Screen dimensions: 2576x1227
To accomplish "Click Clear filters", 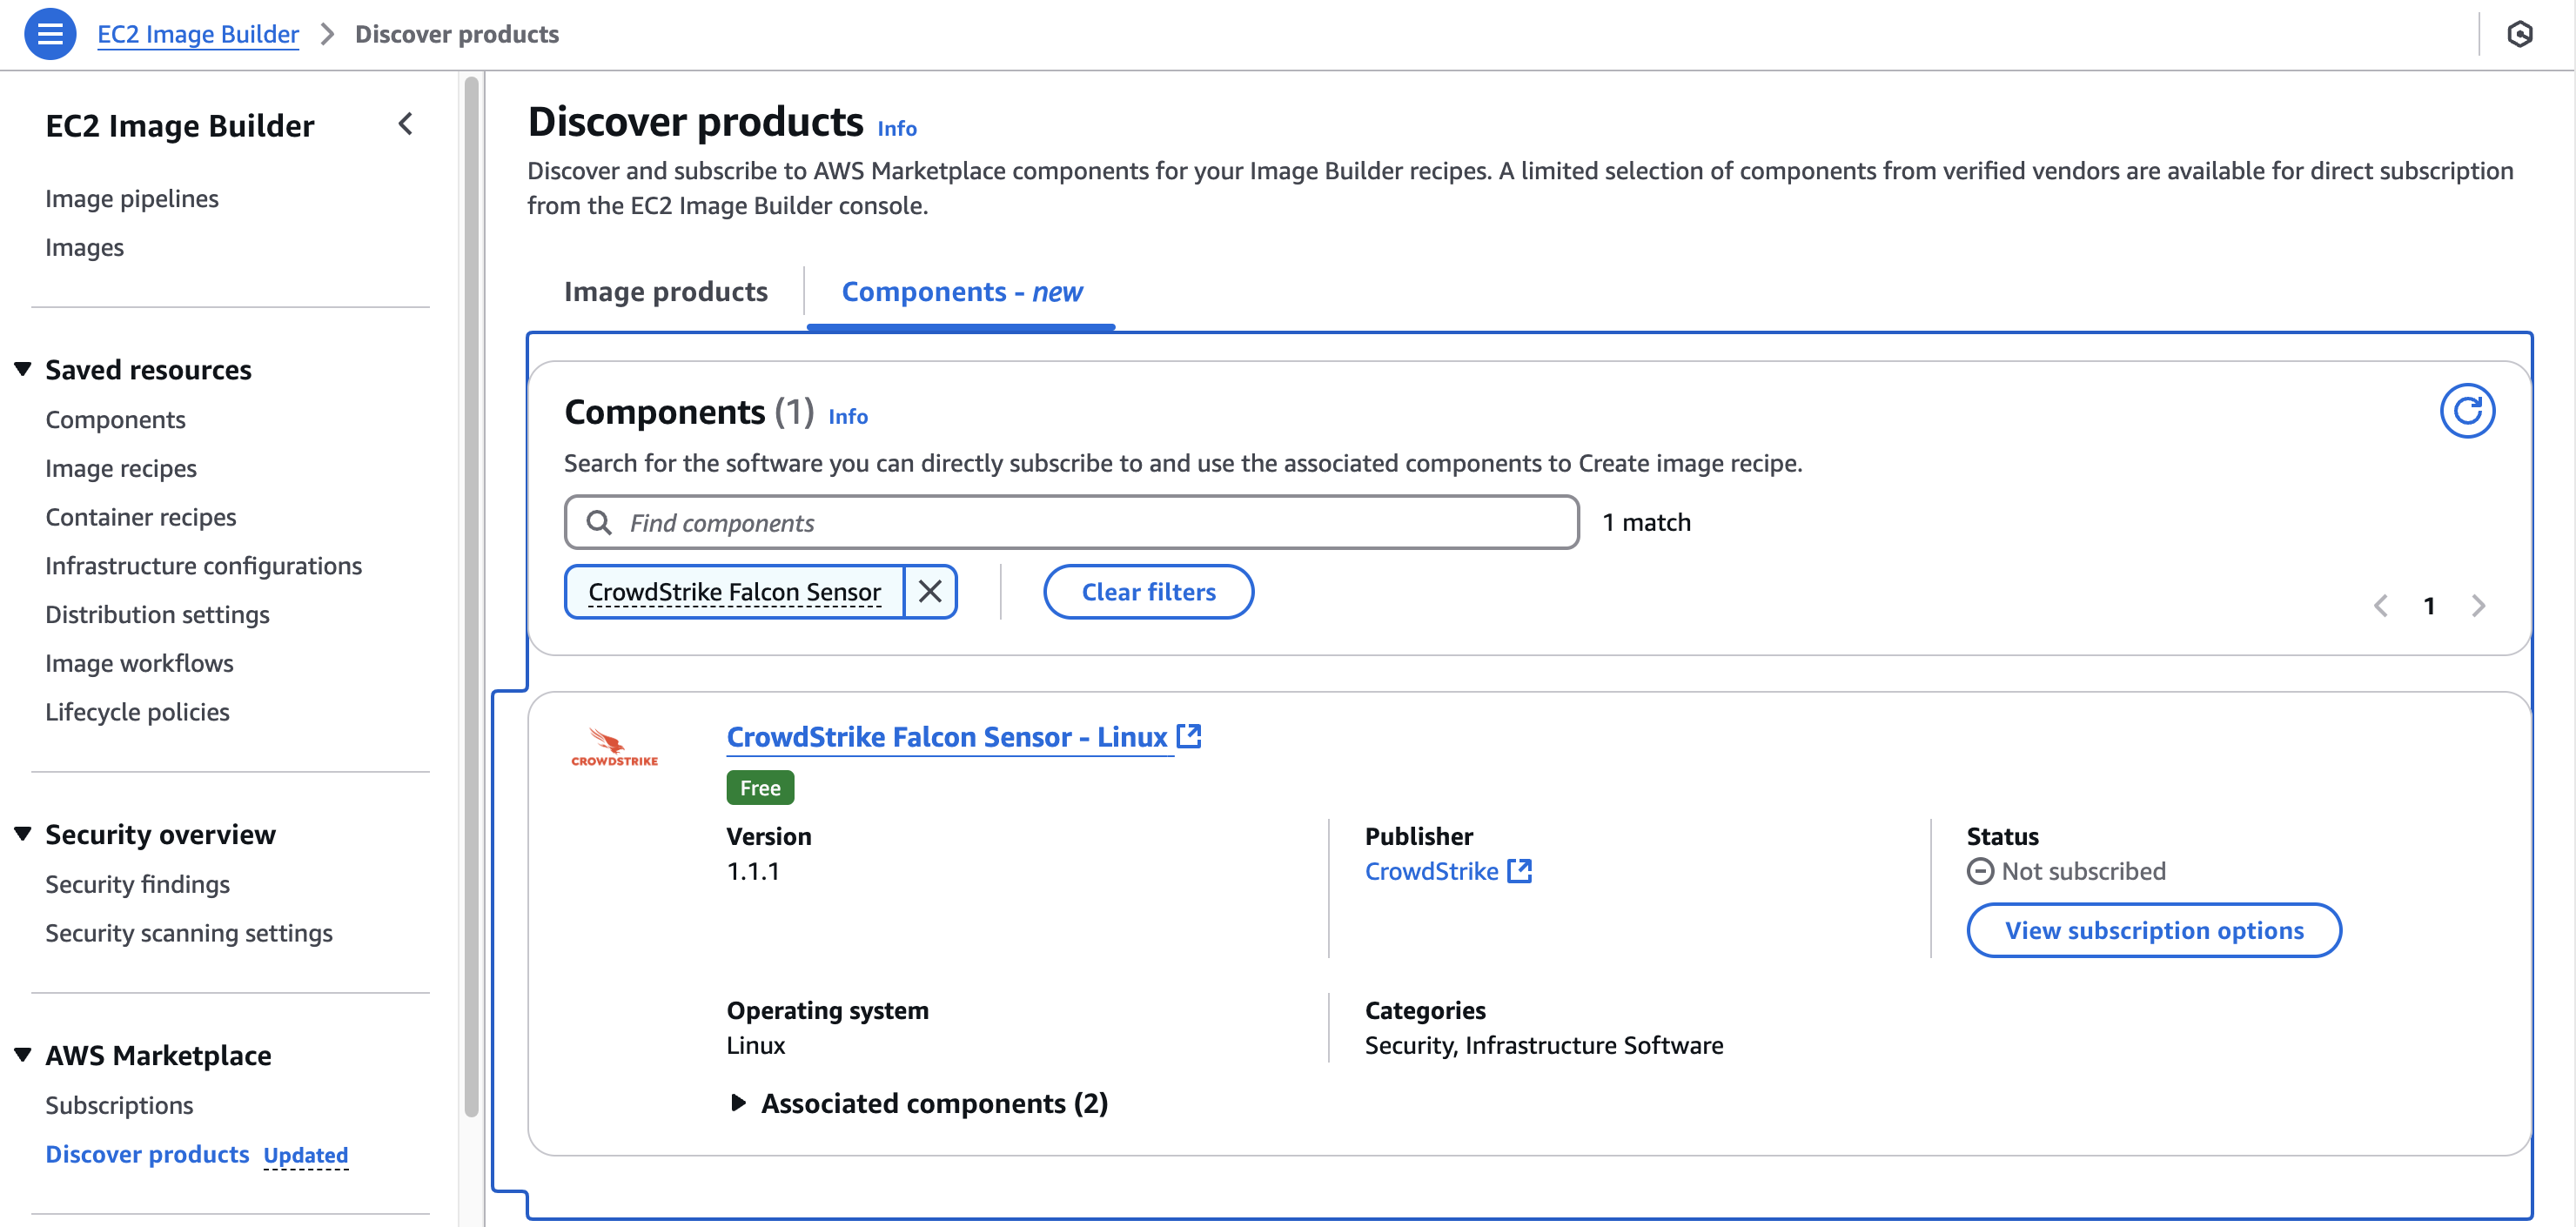I will click(x=1148, y=592).
